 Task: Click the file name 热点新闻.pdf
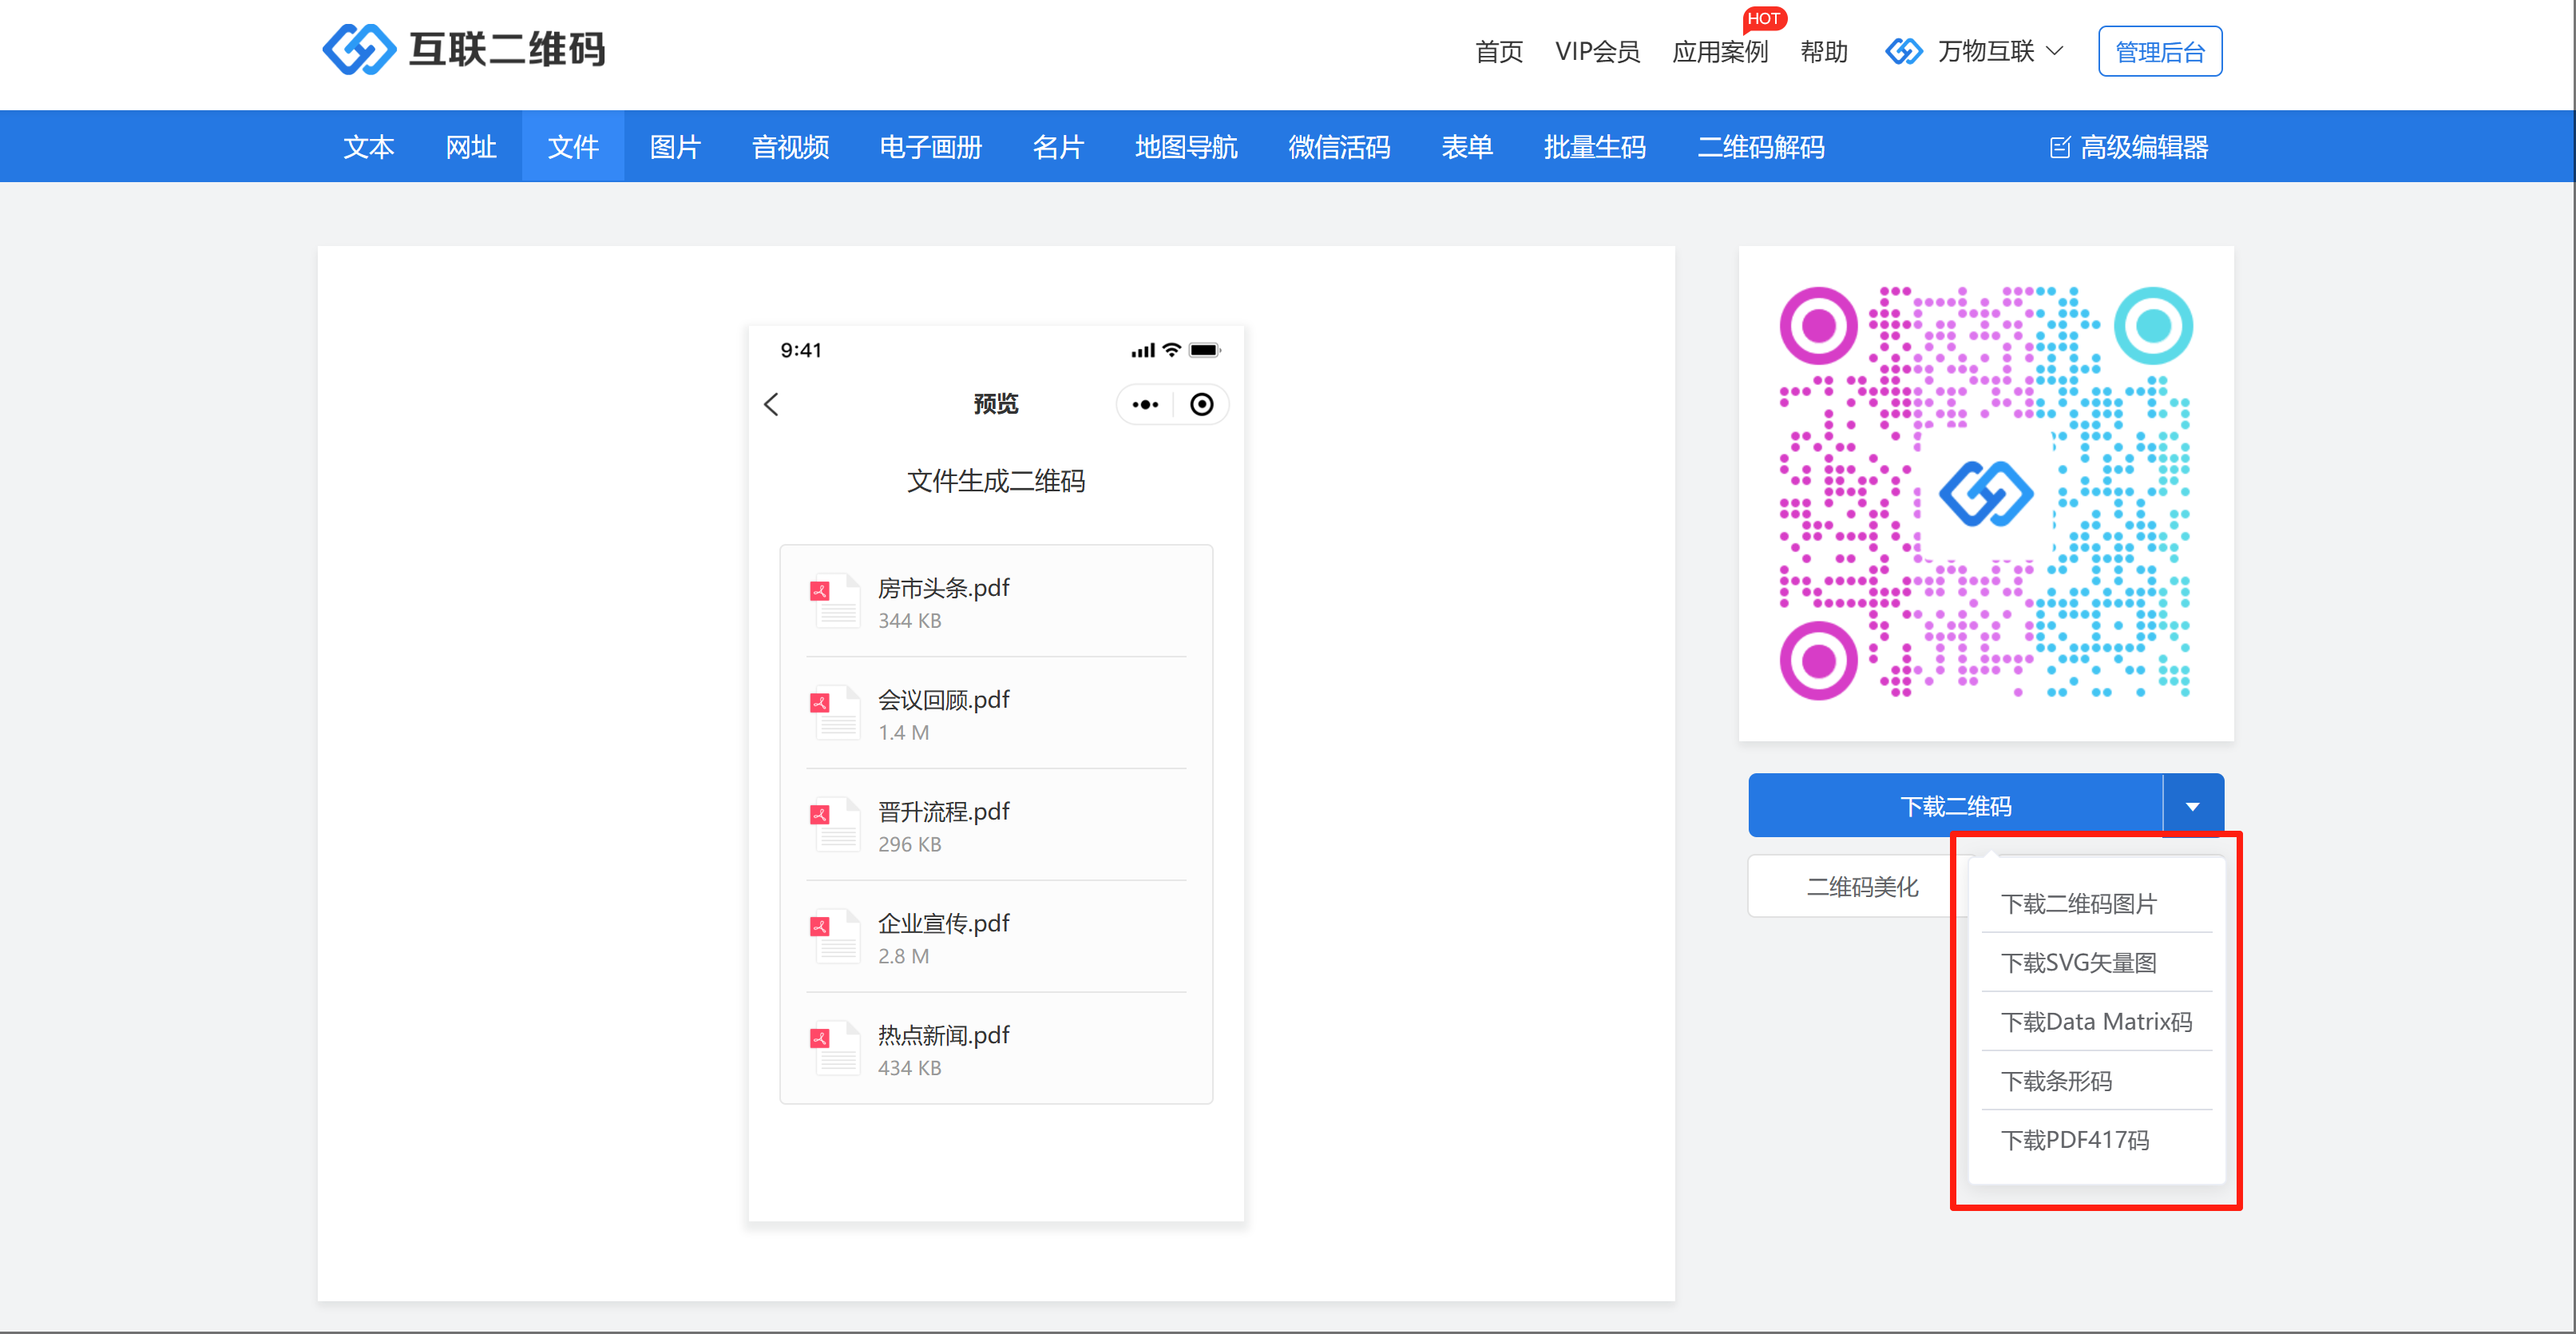943,1035
